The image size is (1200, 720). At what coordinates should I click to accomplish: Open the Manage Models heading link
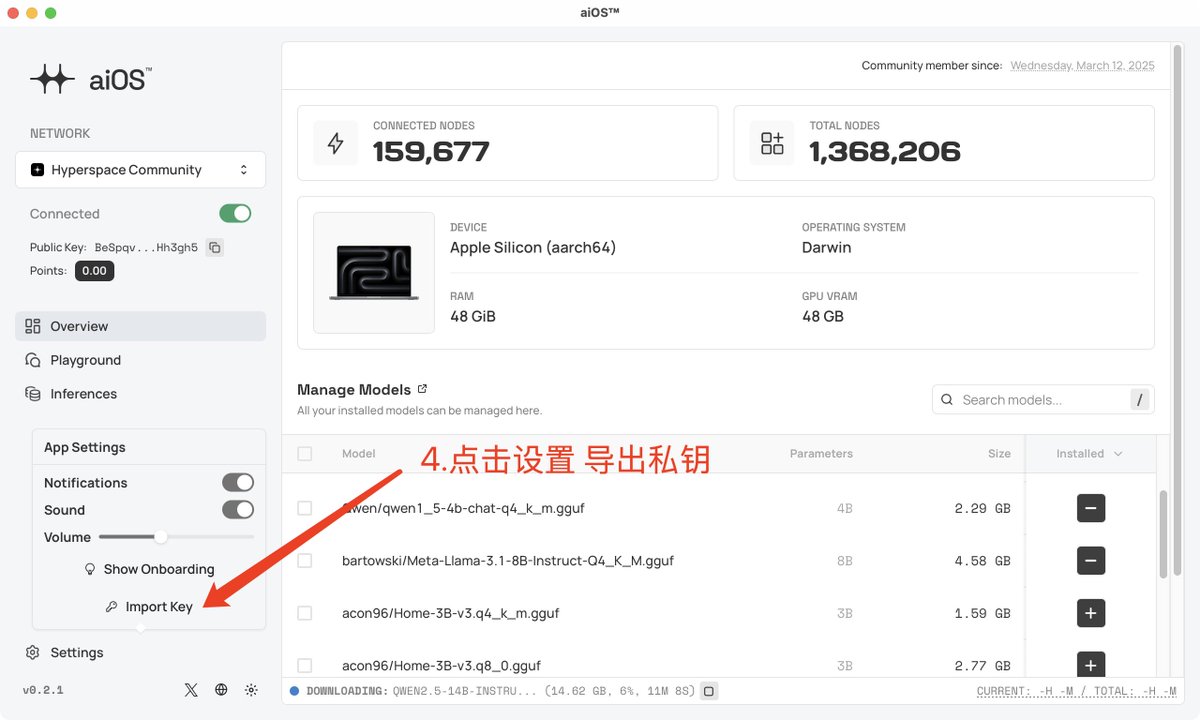point(354,389)
